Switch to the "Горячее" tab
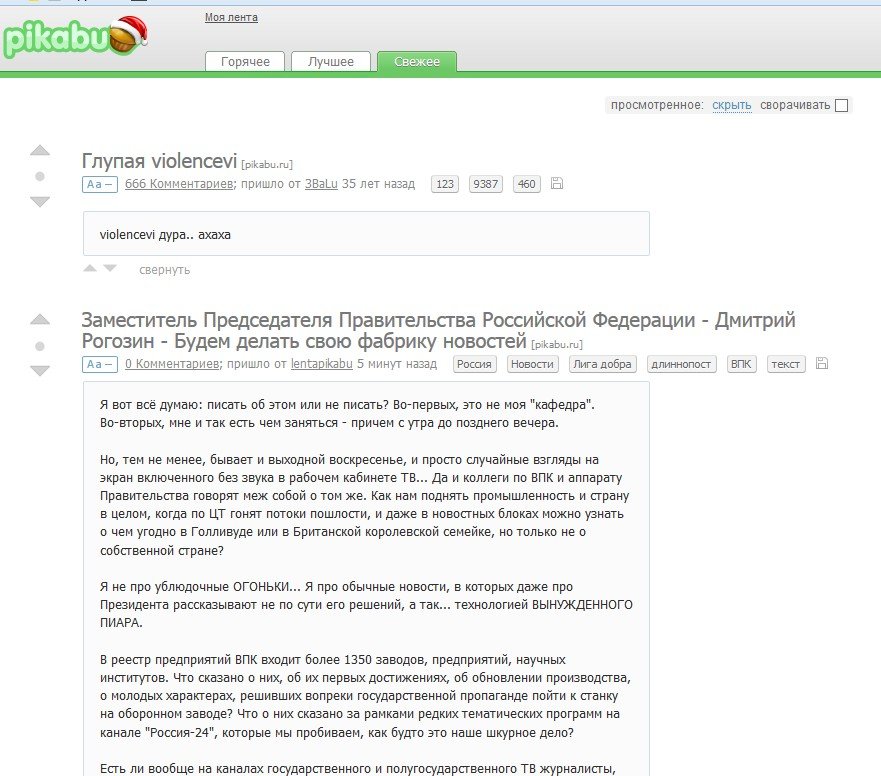This screenshot has width=881, height=776. (245, 61)
